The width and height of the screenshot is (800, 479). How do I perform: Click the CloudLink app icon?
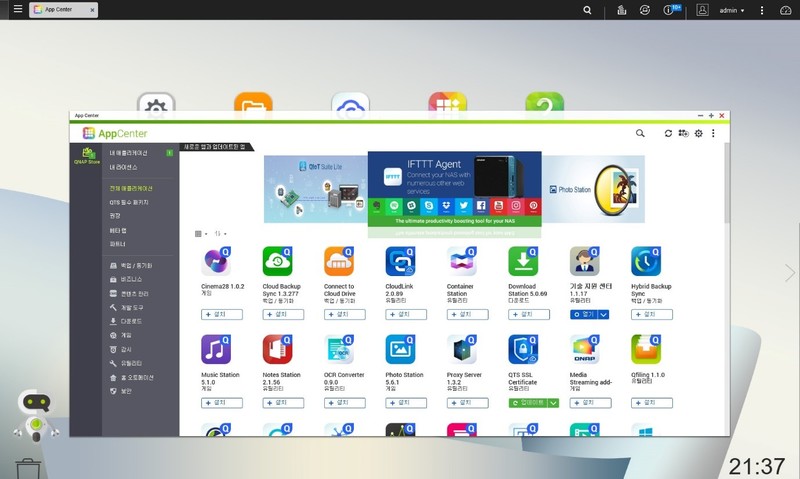pos(401,261)
